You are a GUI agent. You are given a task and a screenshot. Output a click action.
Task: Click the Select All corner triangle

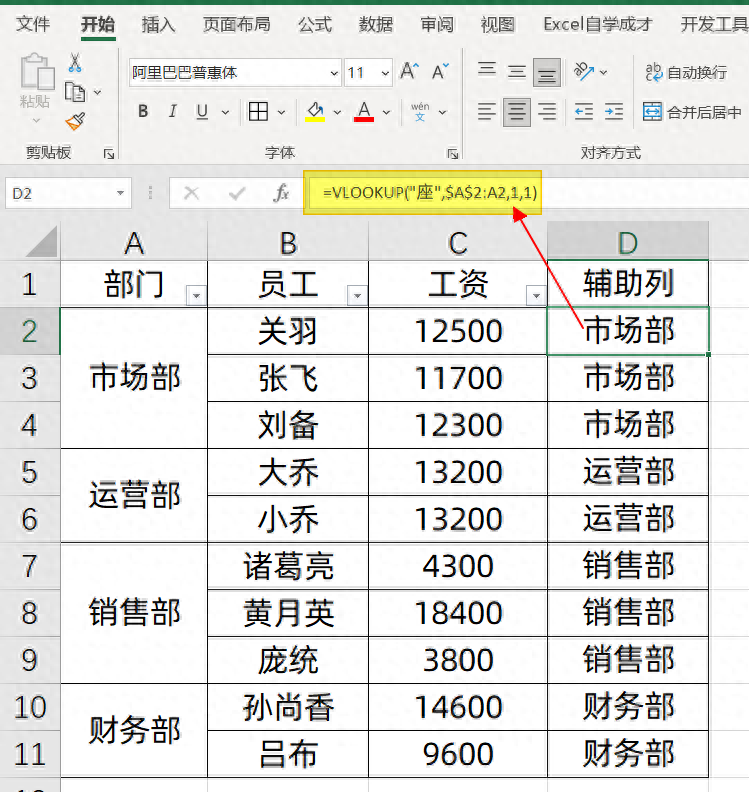click(x=41, y=241)
